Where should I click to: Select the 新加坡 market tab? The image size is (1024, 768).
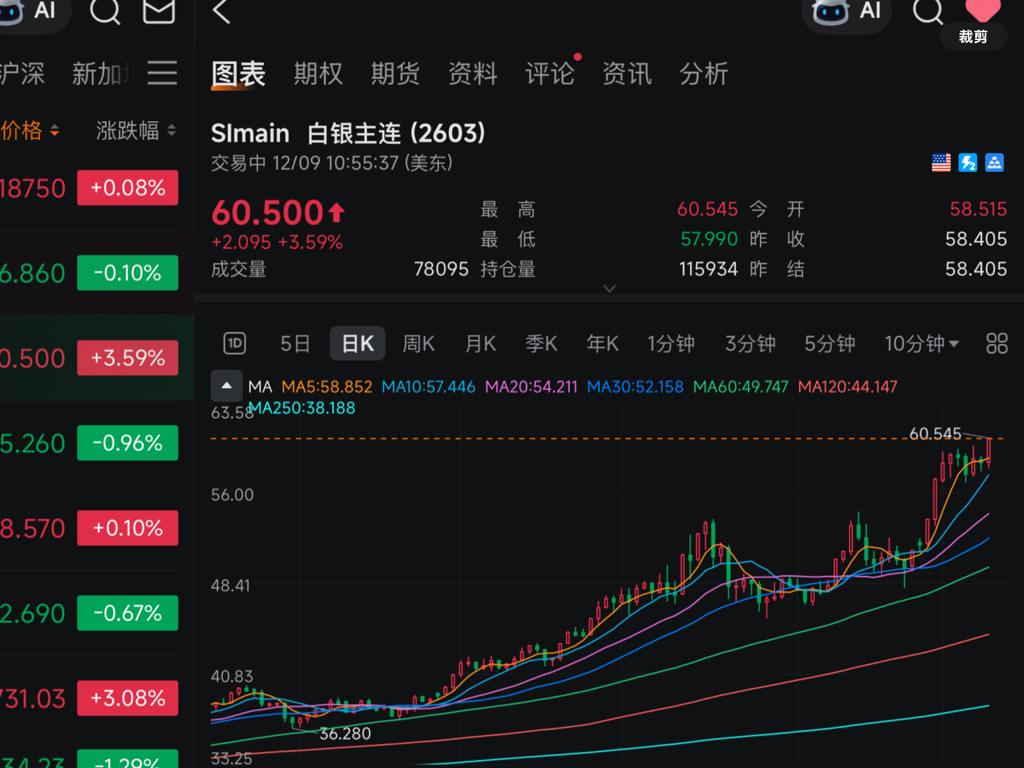[100, 73]
